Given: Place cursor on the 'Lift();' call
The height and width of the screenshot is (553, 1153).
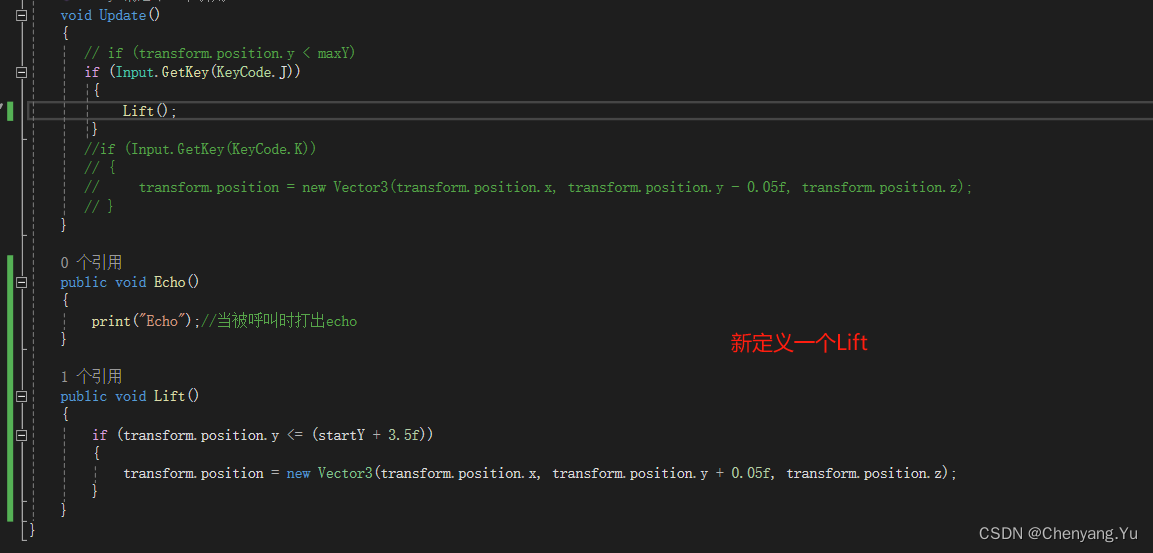Looking at the screenshot, I should tap(150, 110).
